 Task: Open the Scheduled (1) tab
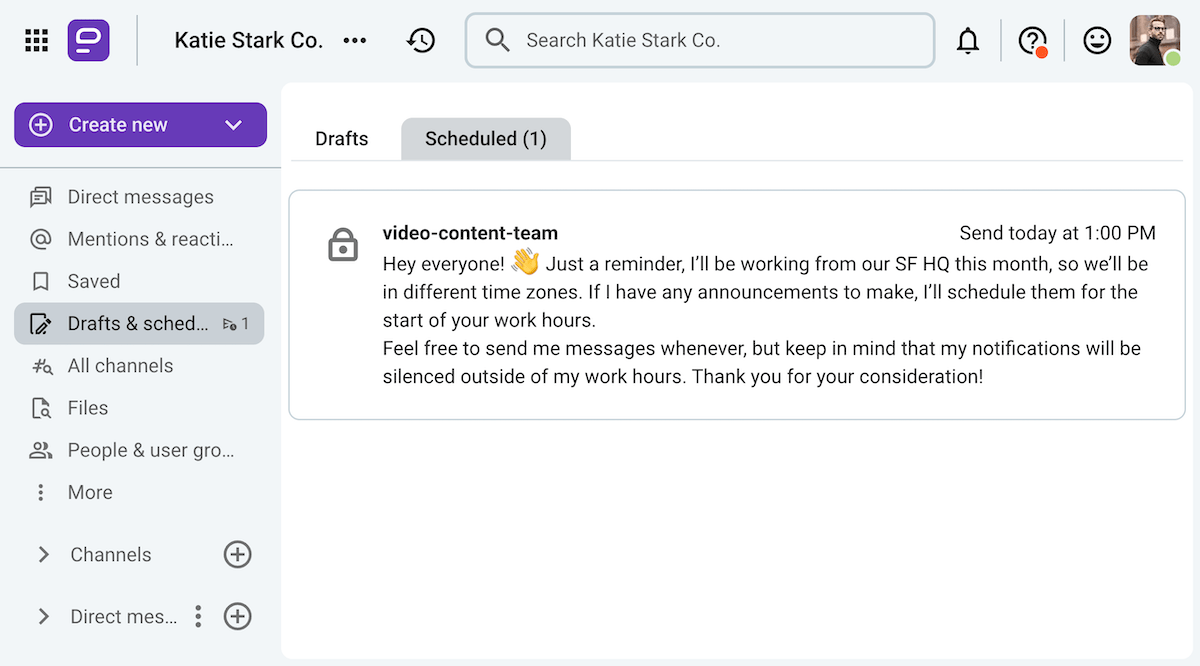(485, 138)
